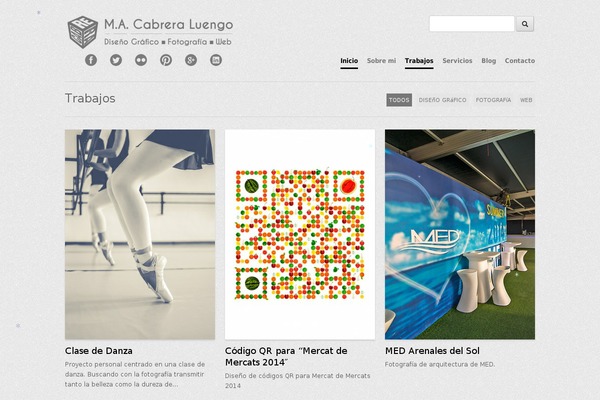Click 'Fotografía de arquitectura de MED.' text
Screen dimensions: 600x400
(440, 365)
